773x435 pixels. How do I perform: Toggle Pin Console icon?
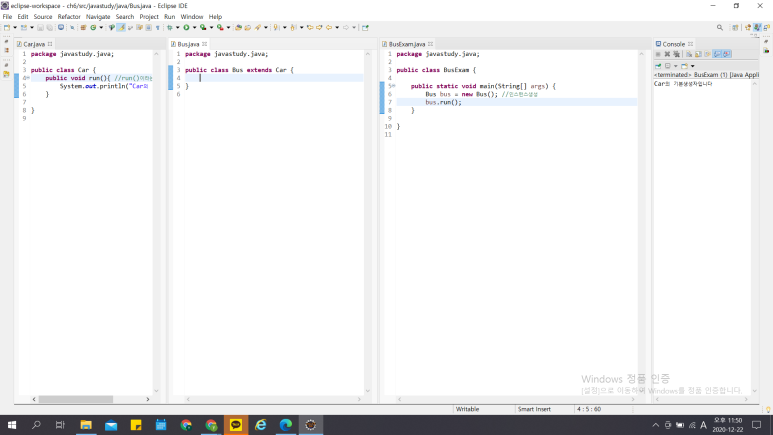tap(658, 66)
